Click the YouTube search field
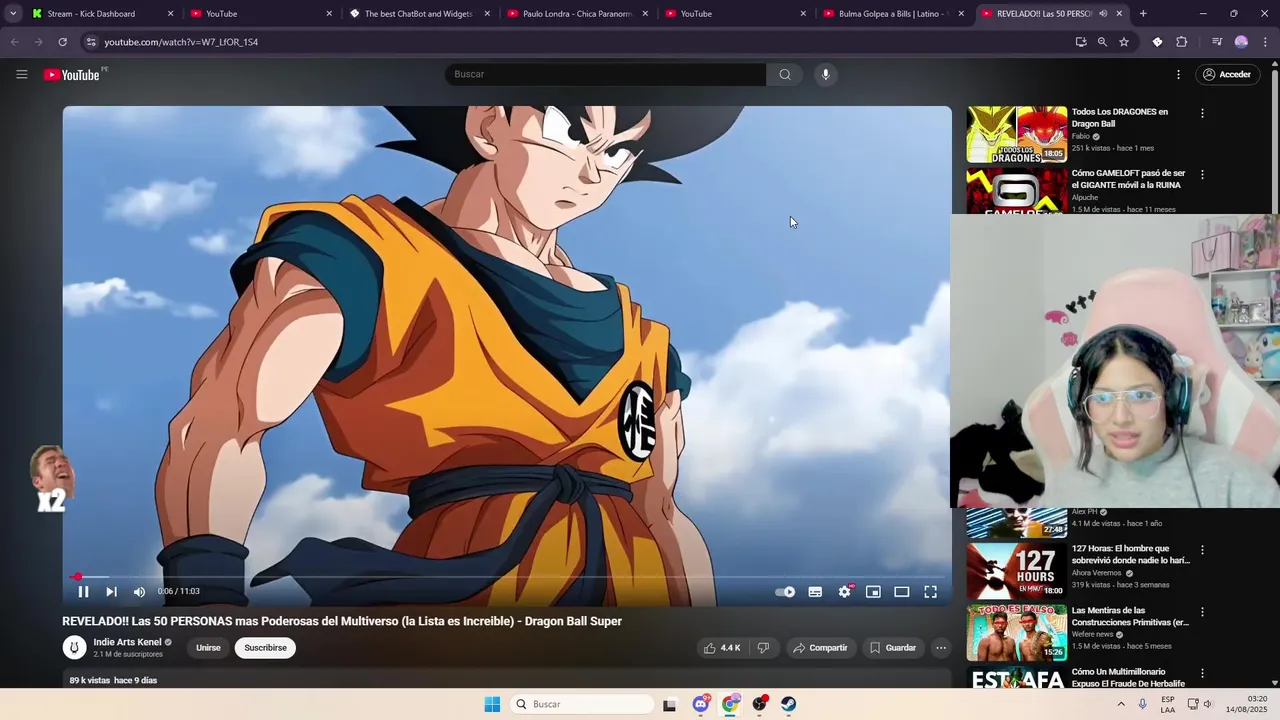Screen dimensions: 1280x720 pos(605,74)
